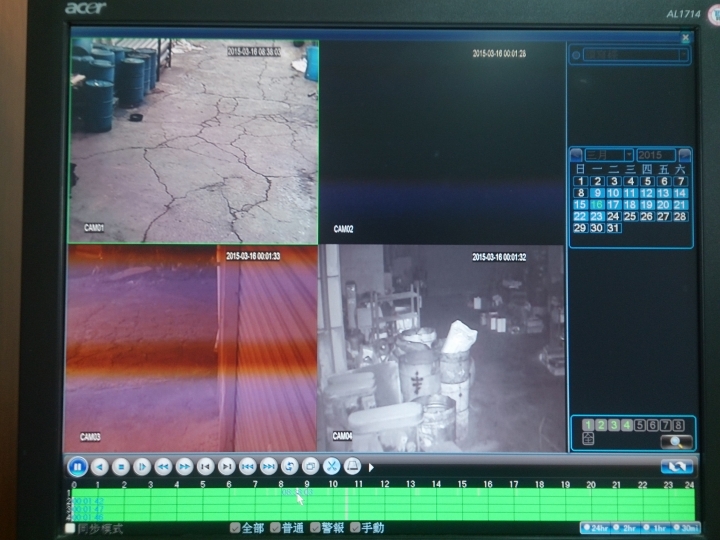Click the reverse play button
The width and height of the screenshot is (720, 540).
pyautogui.click(x=100, y=467)
